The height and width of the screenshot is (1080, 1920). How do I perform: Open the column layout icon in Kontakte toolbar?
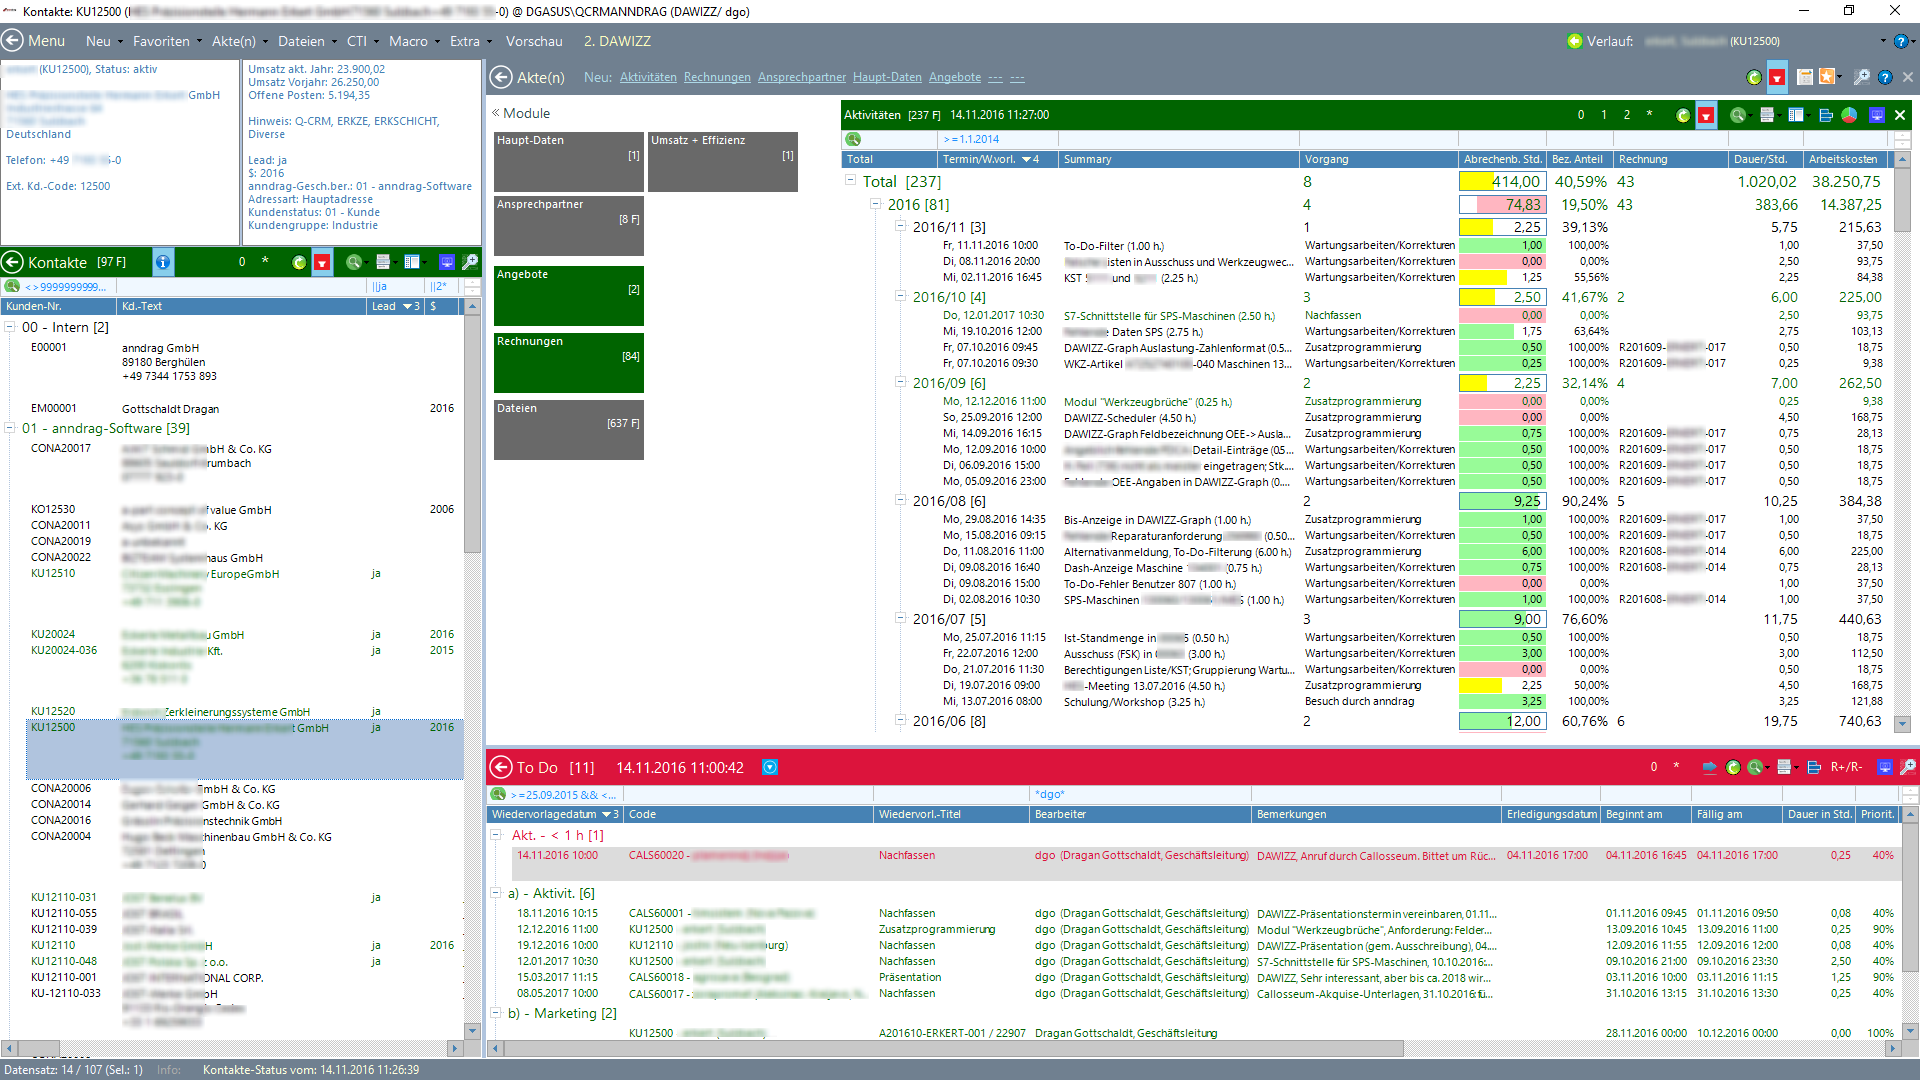click(411, 262)
